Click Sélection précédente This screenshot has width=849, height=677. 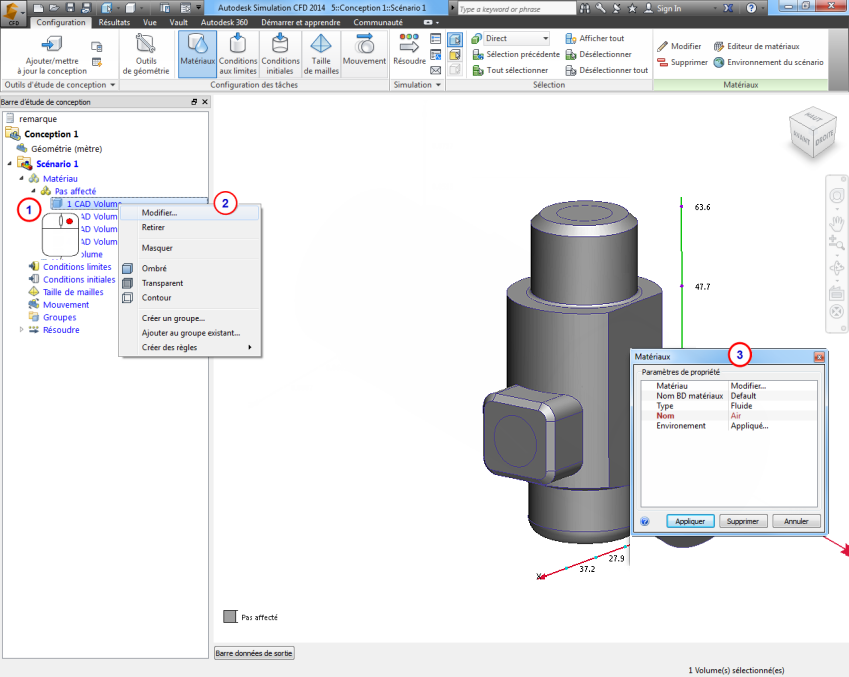coord(516,54)
